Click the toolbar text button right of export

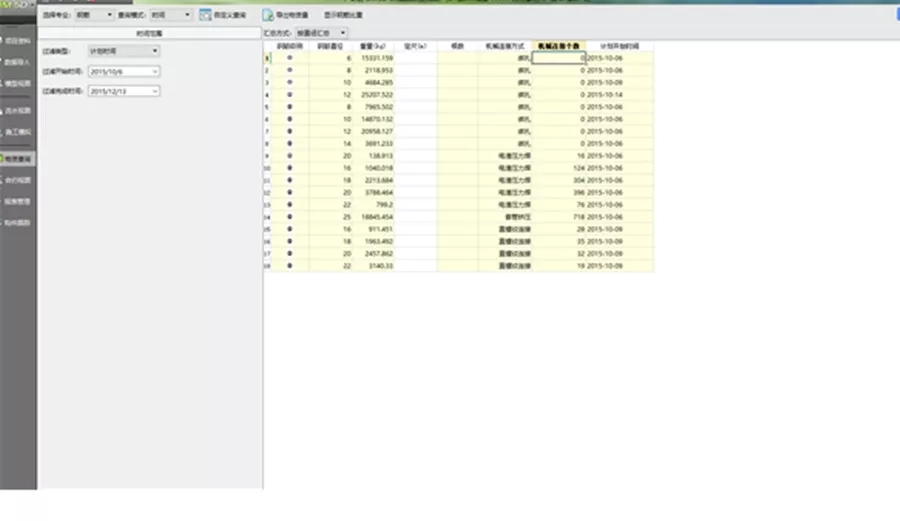tap(343, 15)
